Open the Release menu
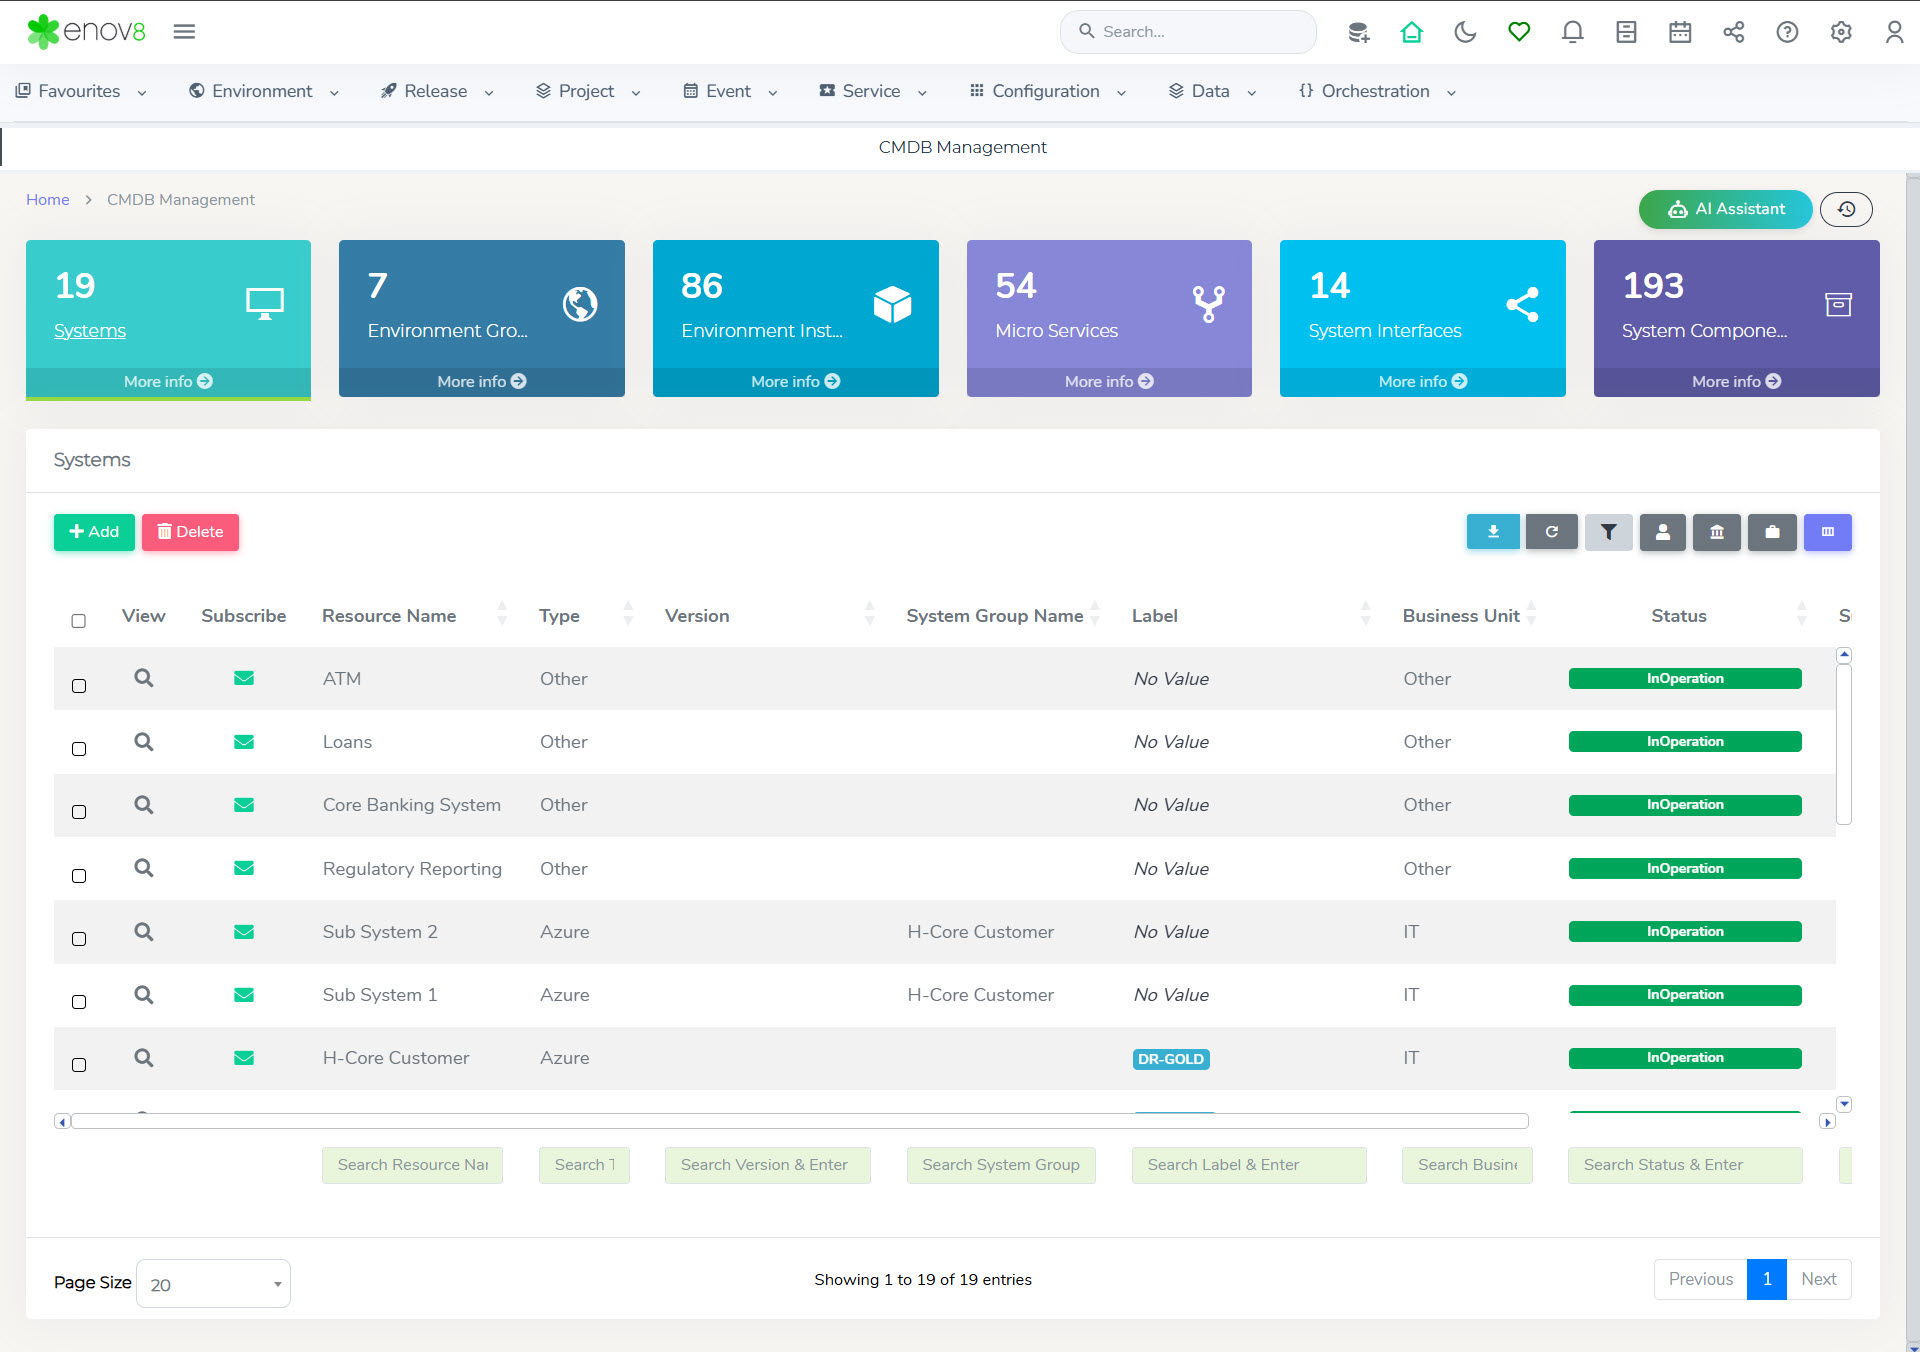This screenshot has height=1352, width=1920. [x=437, y=91]
